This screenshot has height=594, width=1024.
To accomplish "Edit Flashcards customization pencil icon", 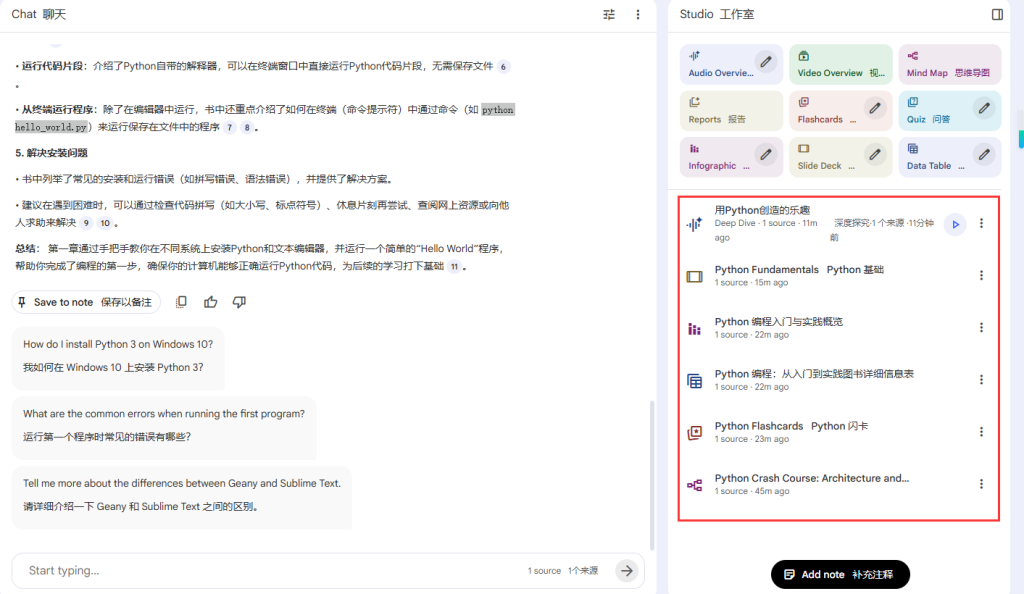I will [x=875, y=108].
